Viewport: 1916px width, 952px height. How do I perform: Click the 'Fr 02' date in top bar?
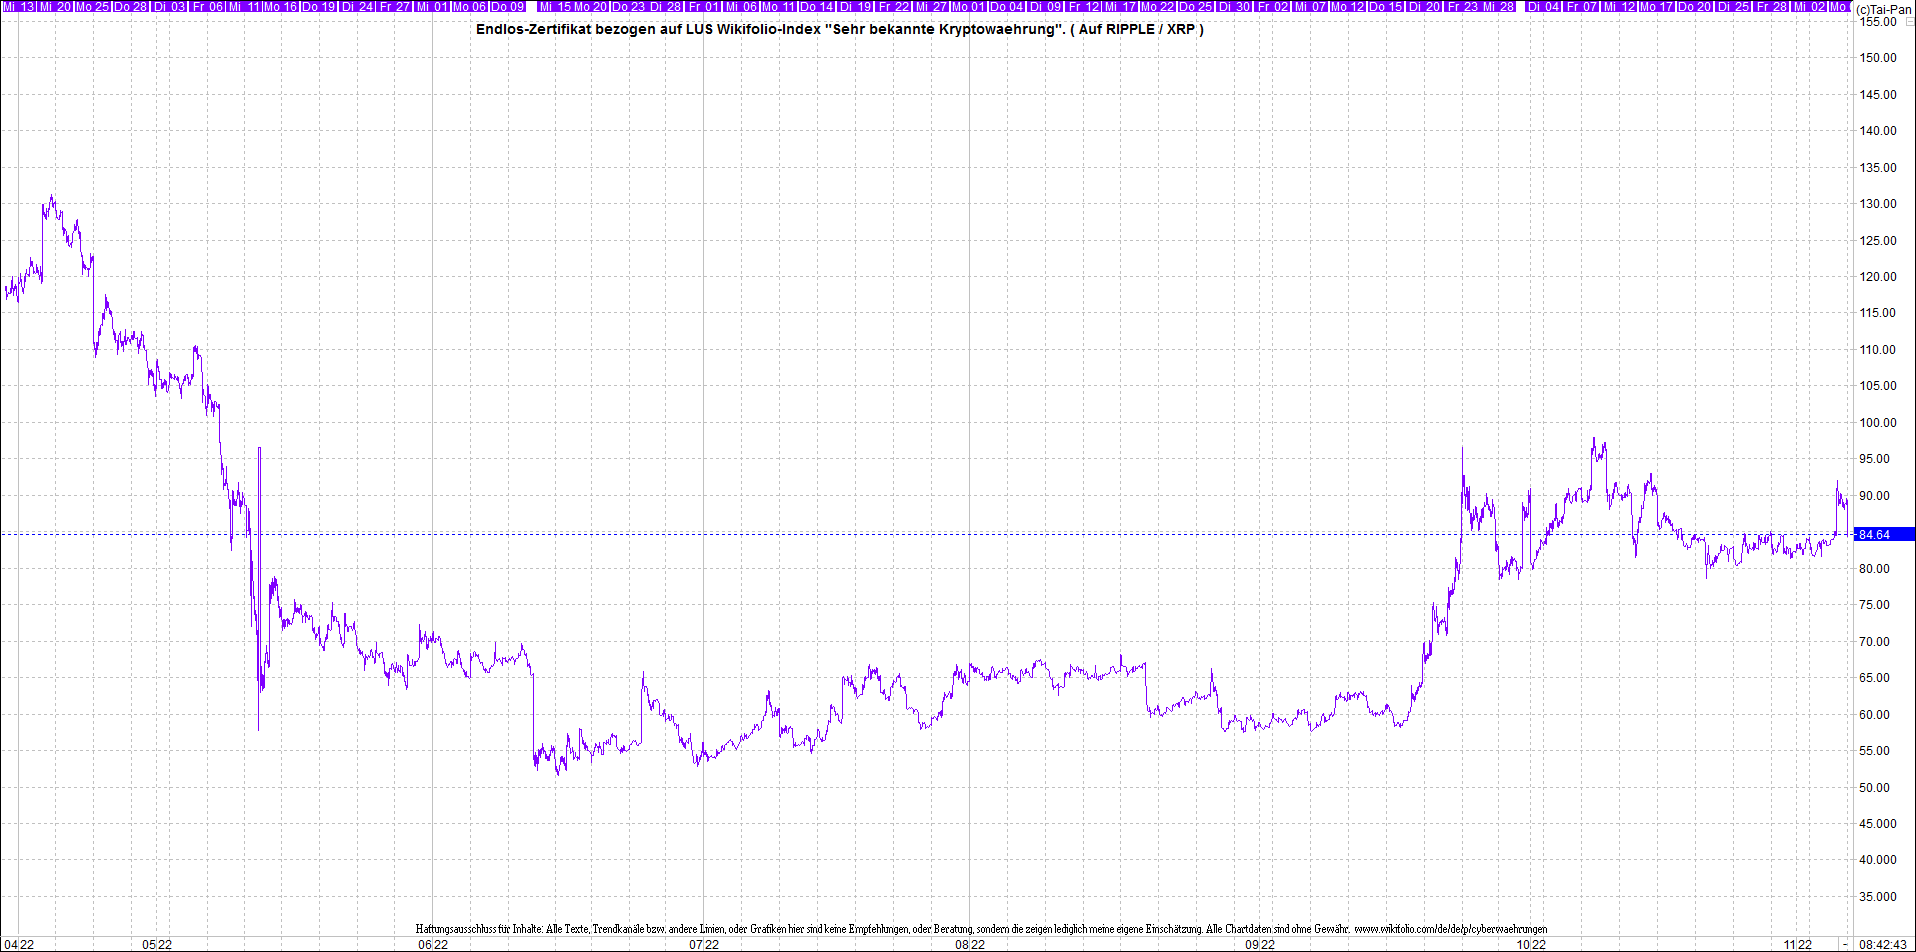[x=1273, y=7]
